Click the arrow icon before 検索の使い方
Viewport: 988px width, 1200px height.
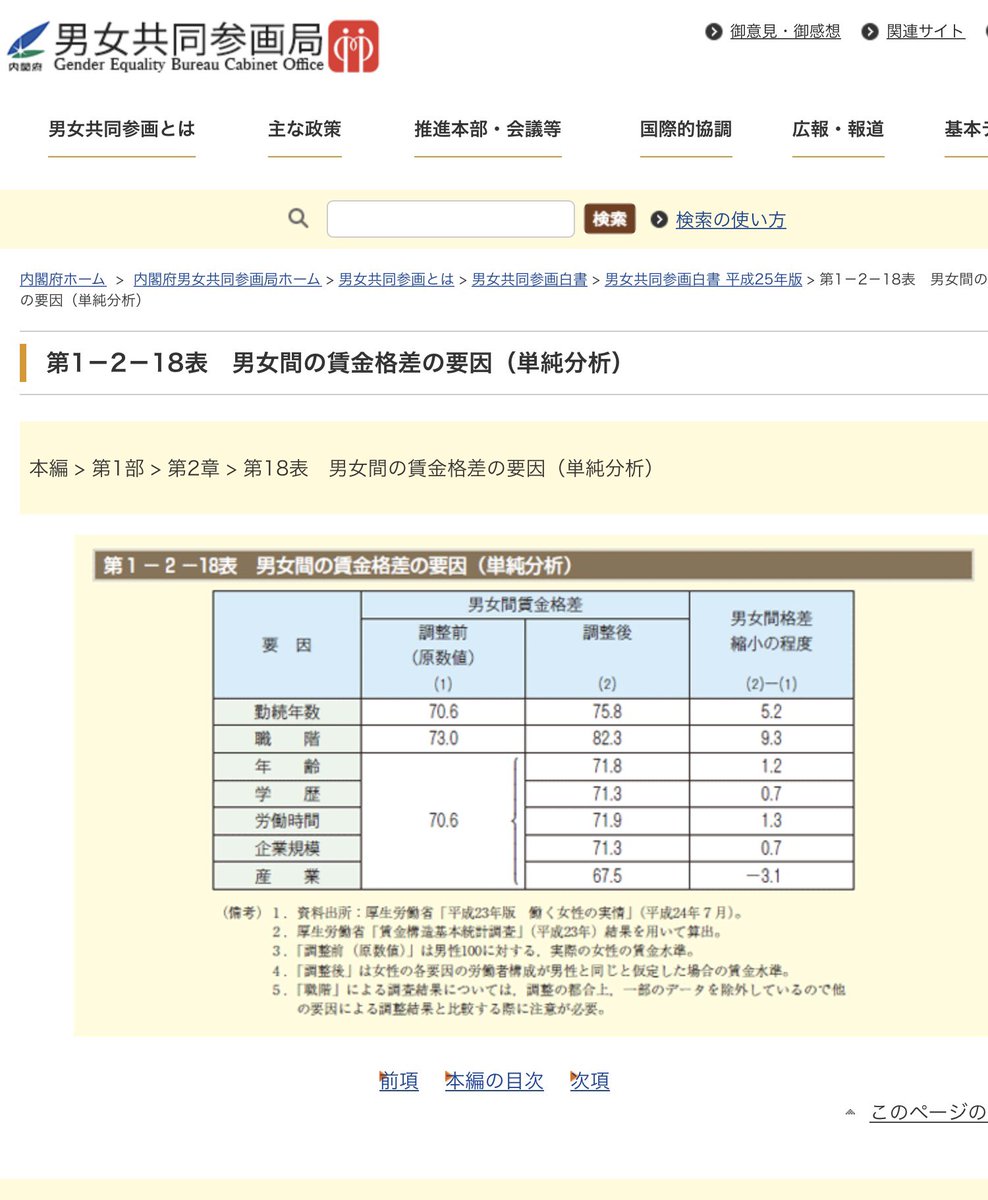[659, 219]
